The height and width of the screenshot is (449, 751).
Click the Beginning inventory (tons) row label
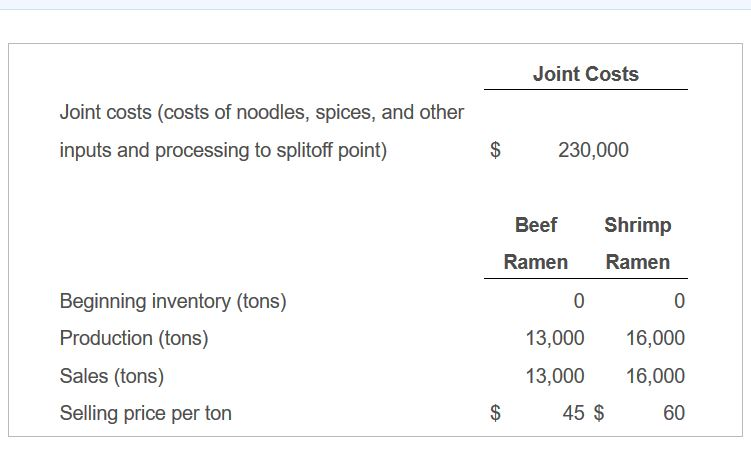pos(173,301)
